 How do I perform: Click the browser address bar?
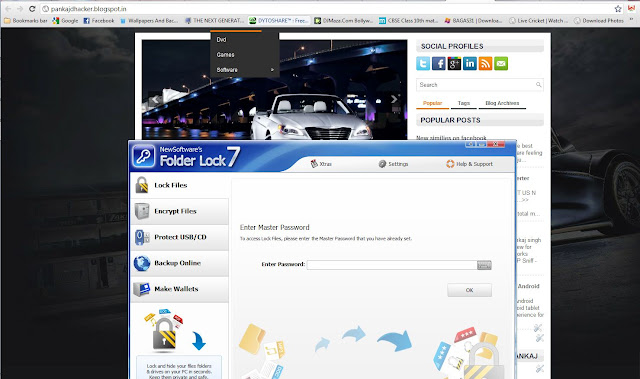327,9
